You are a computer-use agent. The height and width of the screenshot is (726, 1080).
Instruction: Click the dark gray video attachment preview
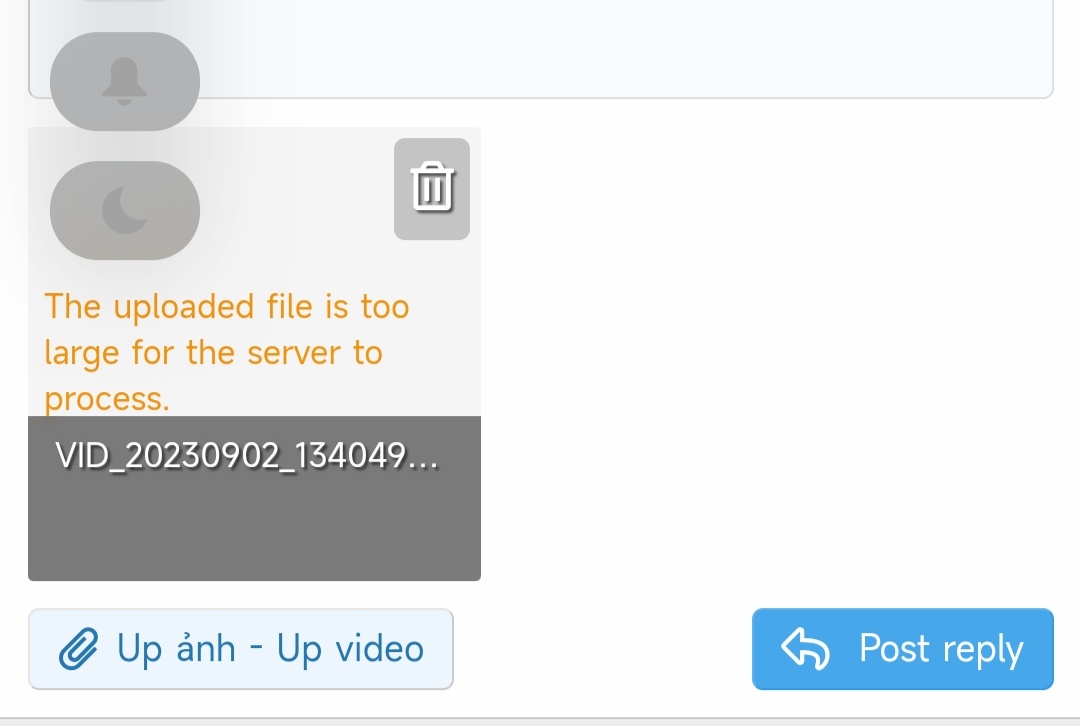[254, 498]
